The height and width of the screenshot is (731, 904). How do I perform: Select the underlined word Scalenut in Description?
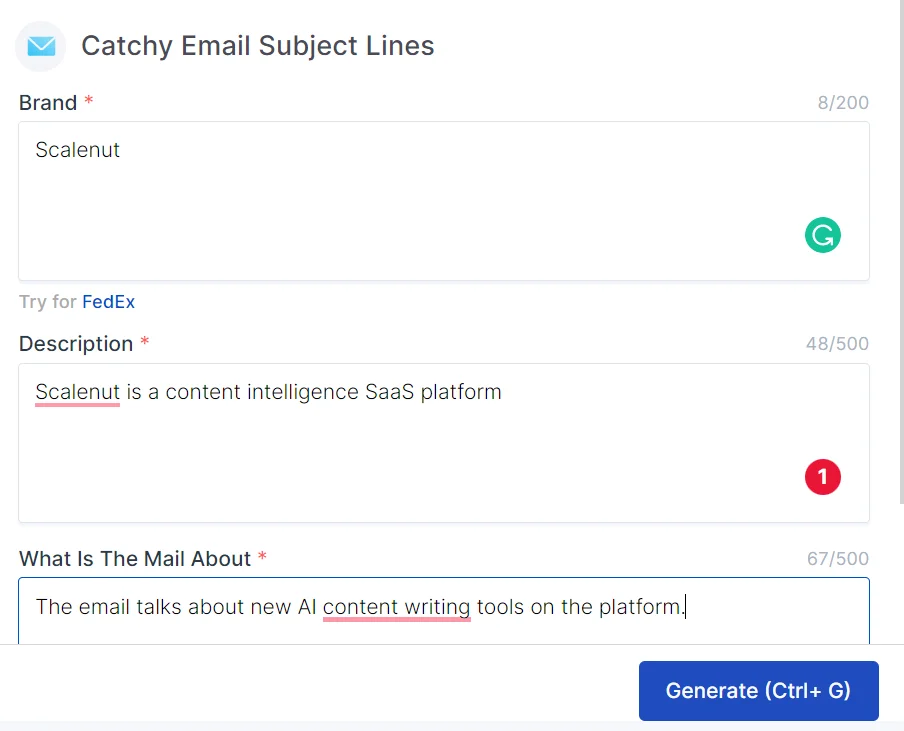click(77, 392)
